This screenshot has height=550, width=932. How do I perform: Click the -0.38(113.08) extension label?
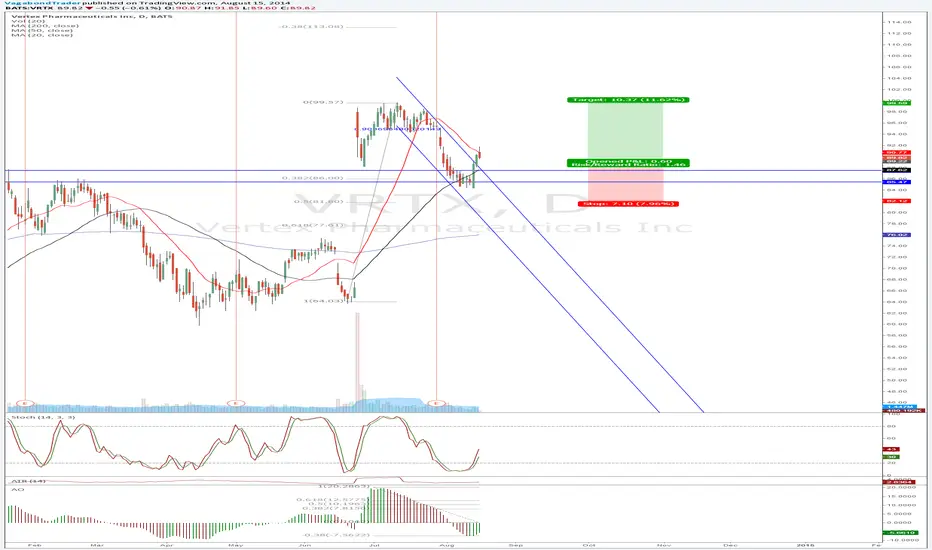[x=311, y=27]
